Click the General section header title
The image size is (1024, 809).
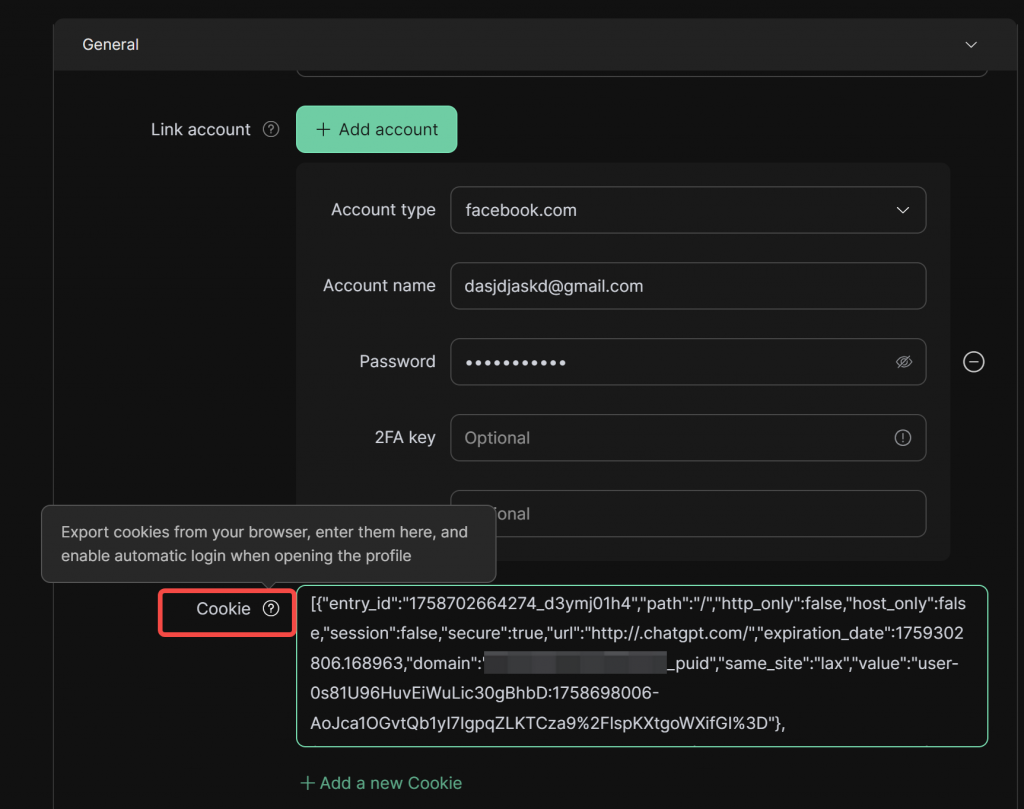pyautogui.click(x=111, y=45)
